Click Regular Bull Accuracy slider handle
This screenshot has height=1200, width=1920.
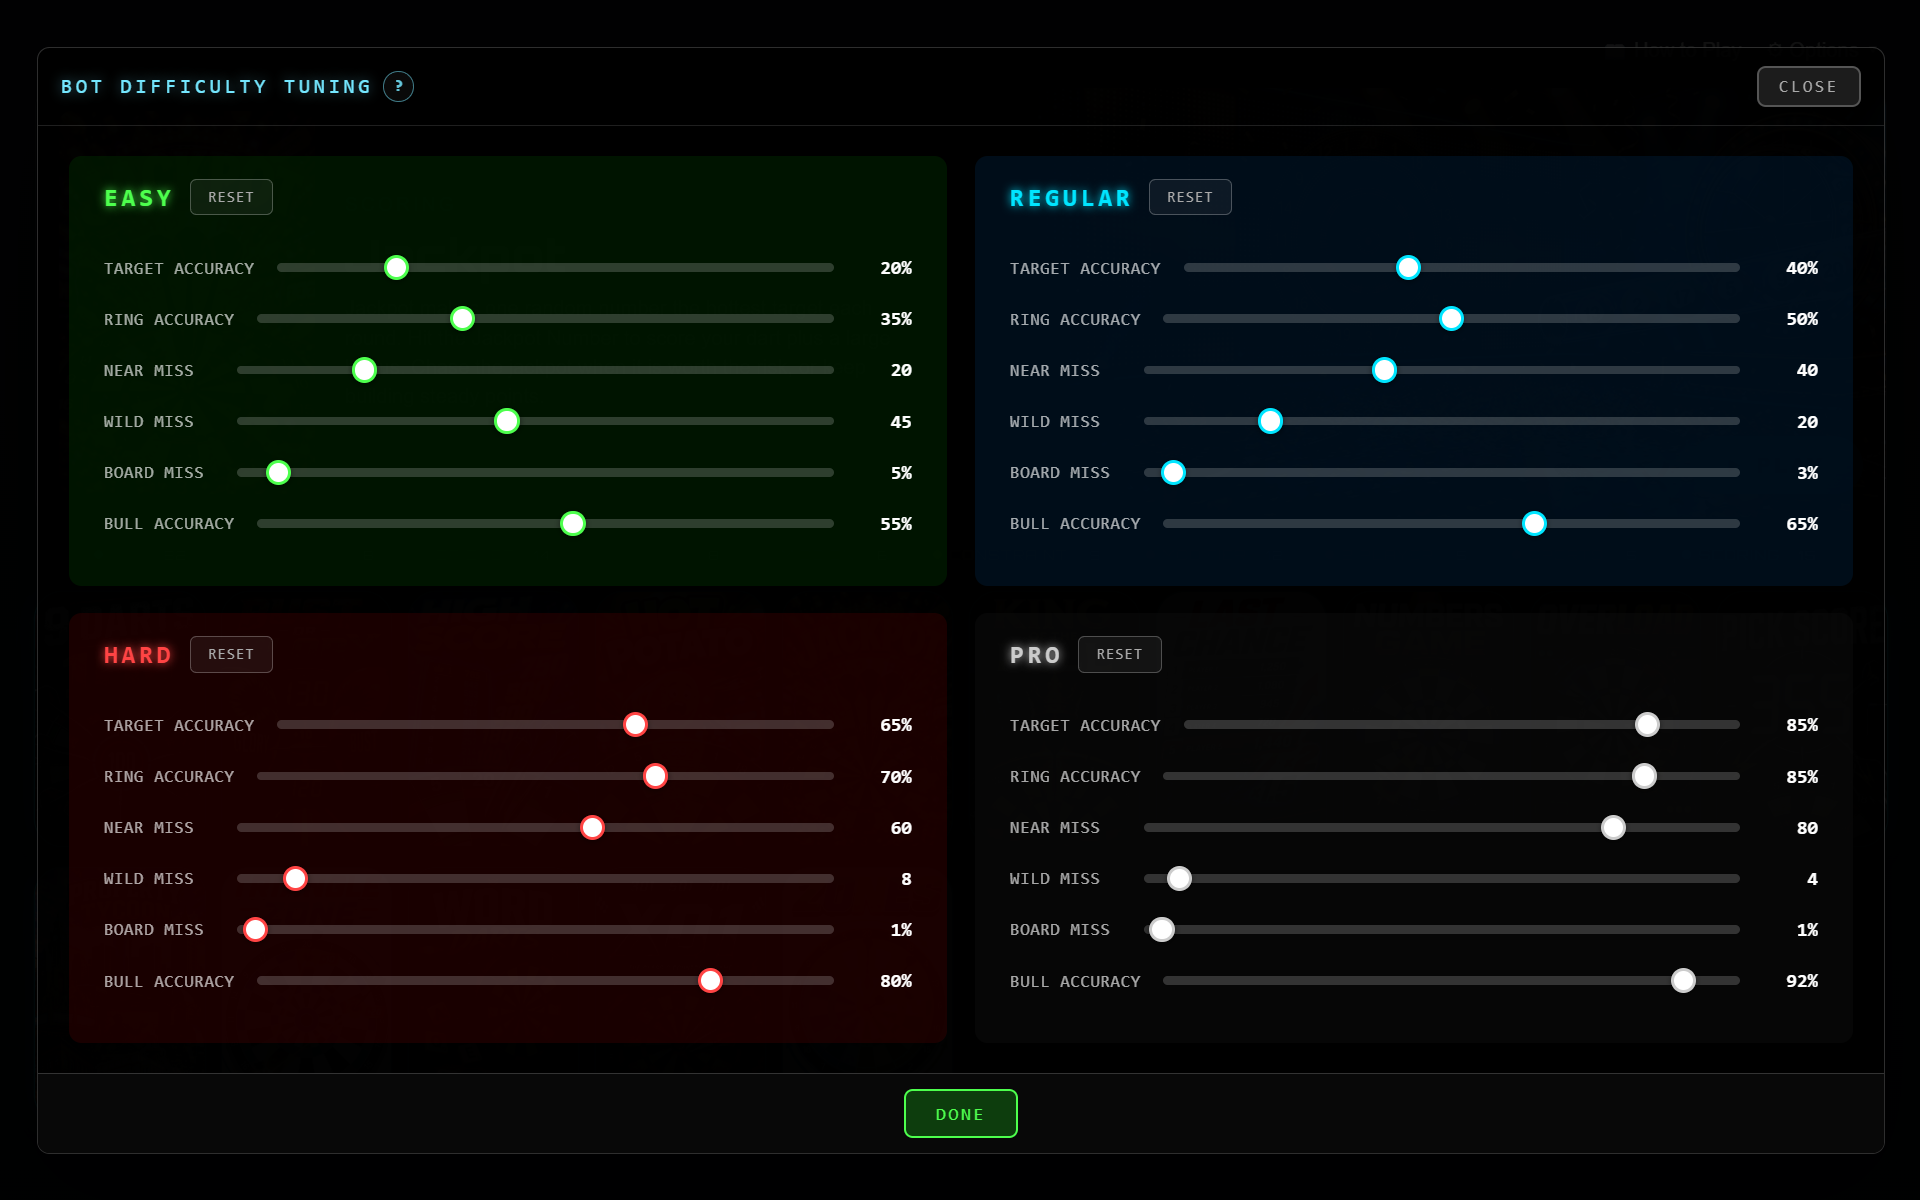click(1534, 524)
